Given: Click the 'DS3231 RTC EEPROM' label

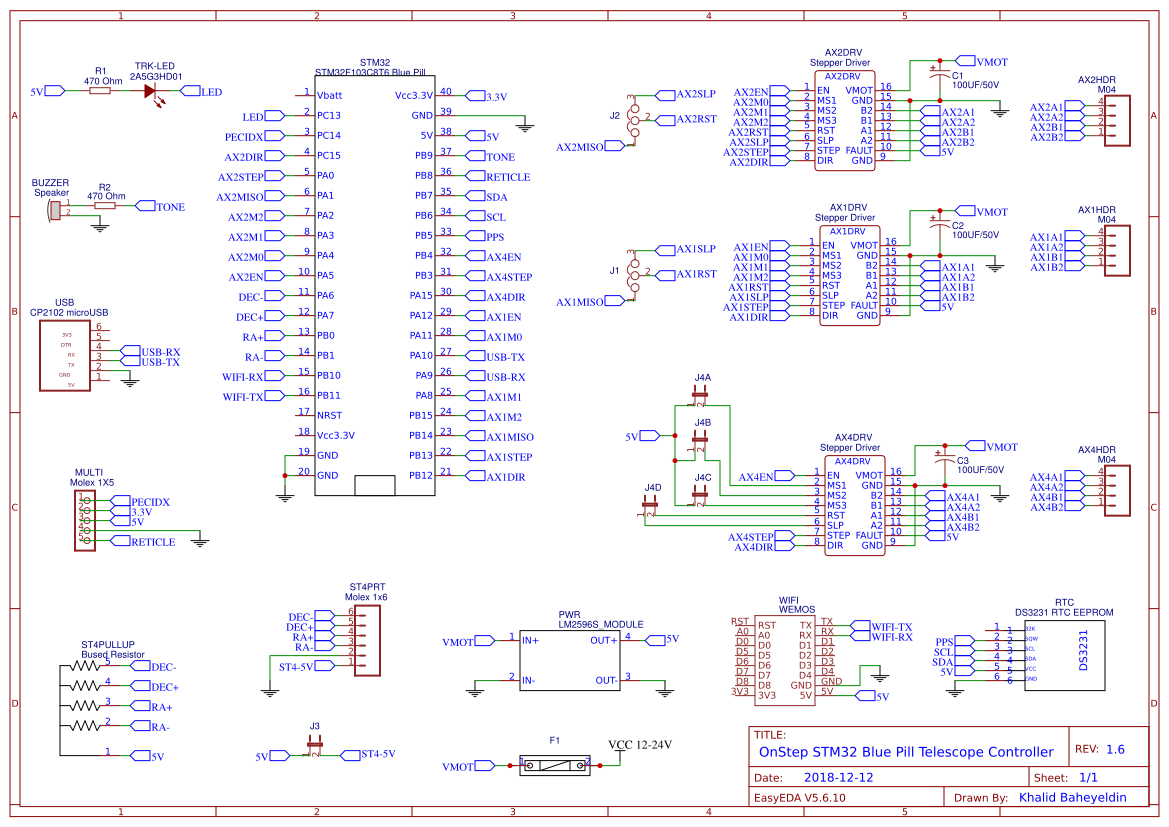Looking at the screenshot, I should (x=1063, y=612).
